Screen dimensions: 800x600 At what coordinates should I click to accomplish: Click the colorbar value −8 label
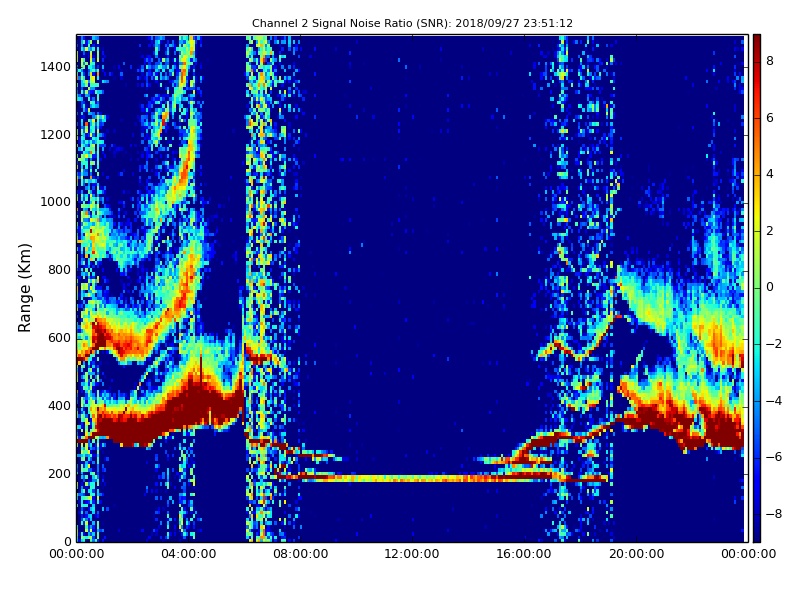pos(774,514)
